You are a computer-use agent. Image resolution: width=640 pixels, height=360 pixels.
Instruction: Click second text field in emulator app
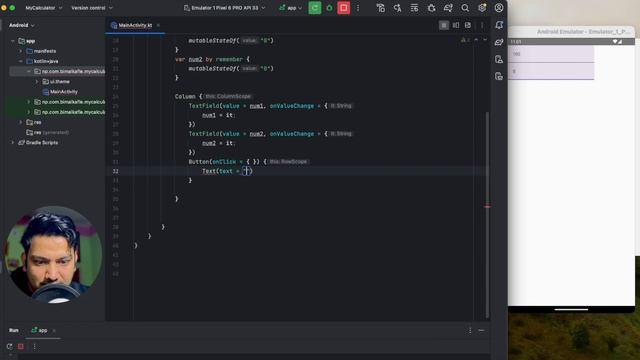[x=551, y=71]
